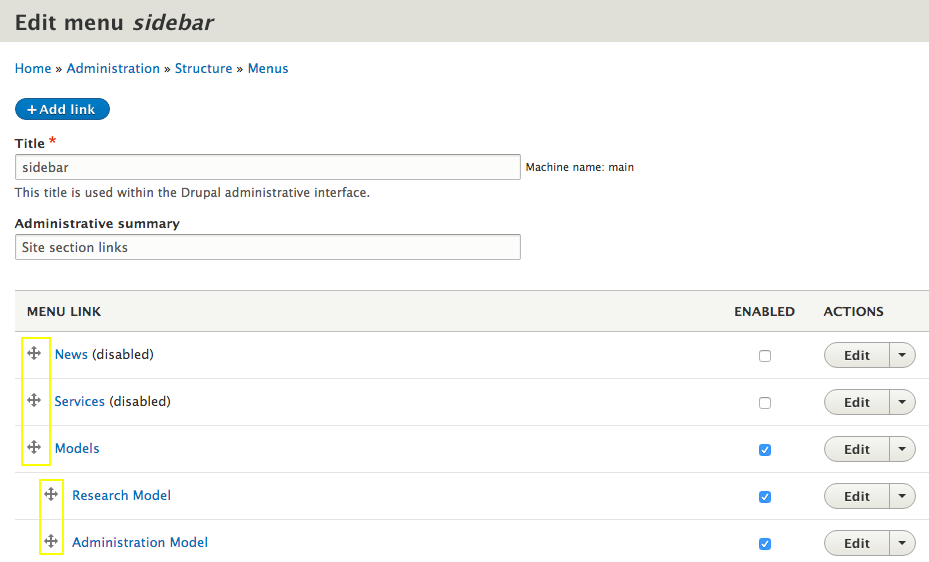
Task: Open the actions dropdown arrow for Models
Action: [902, 449]
